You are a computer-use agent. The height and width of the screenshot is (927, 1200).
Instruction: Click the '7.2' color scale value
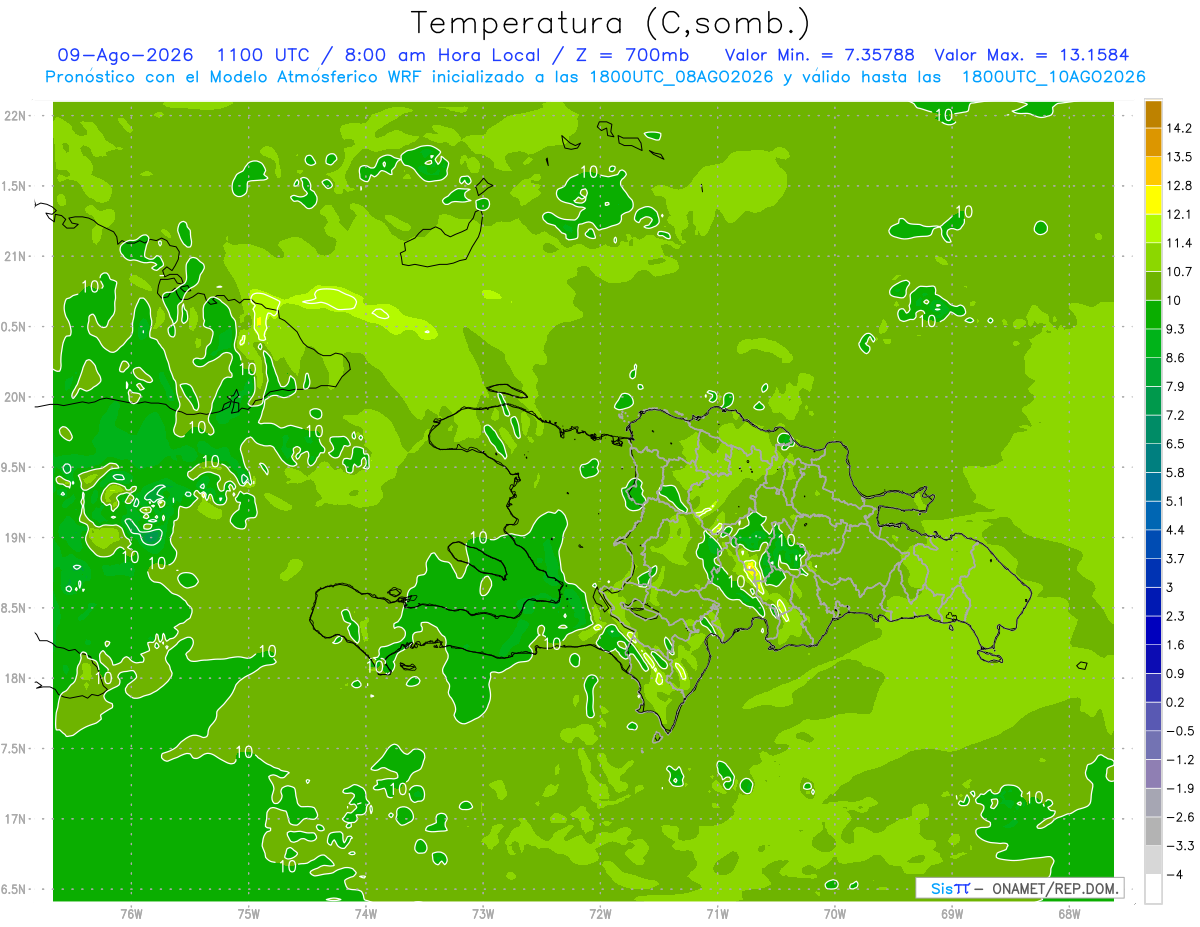1177,415
